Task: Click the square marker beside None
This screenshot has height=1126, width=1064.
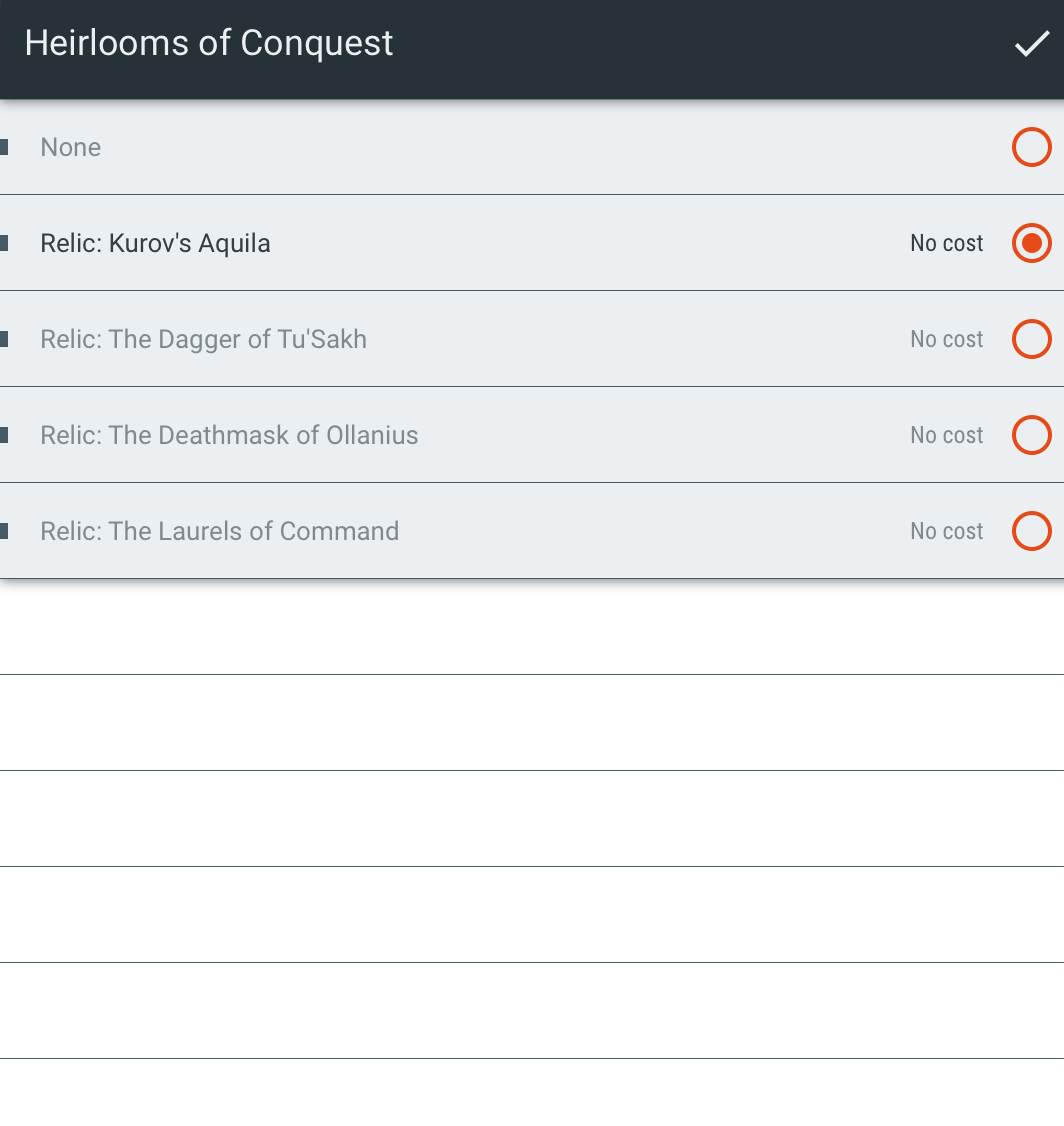Action: tap(4, 147)
